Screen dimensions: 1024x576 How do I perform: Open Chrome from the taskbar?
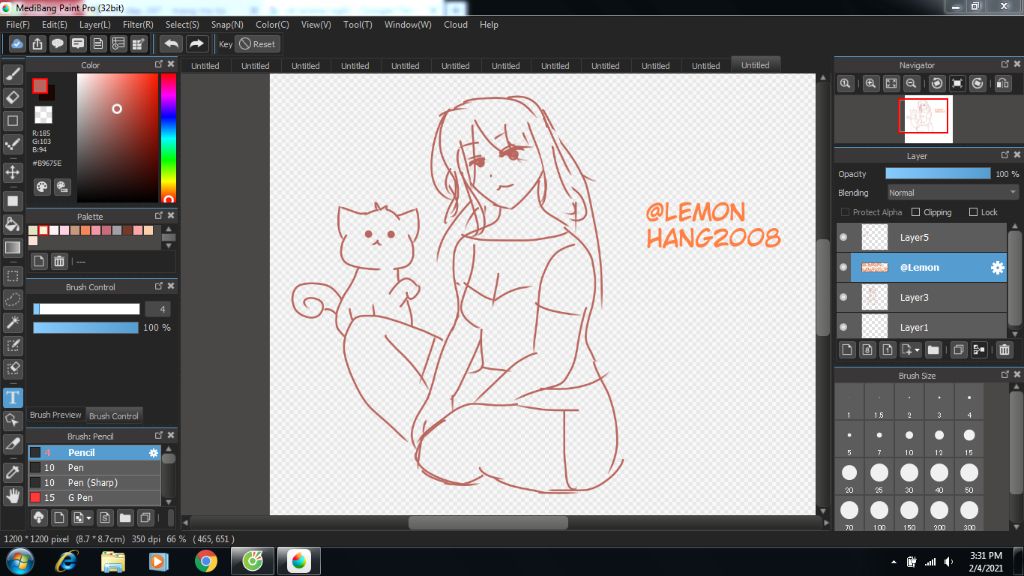[206, 561]
